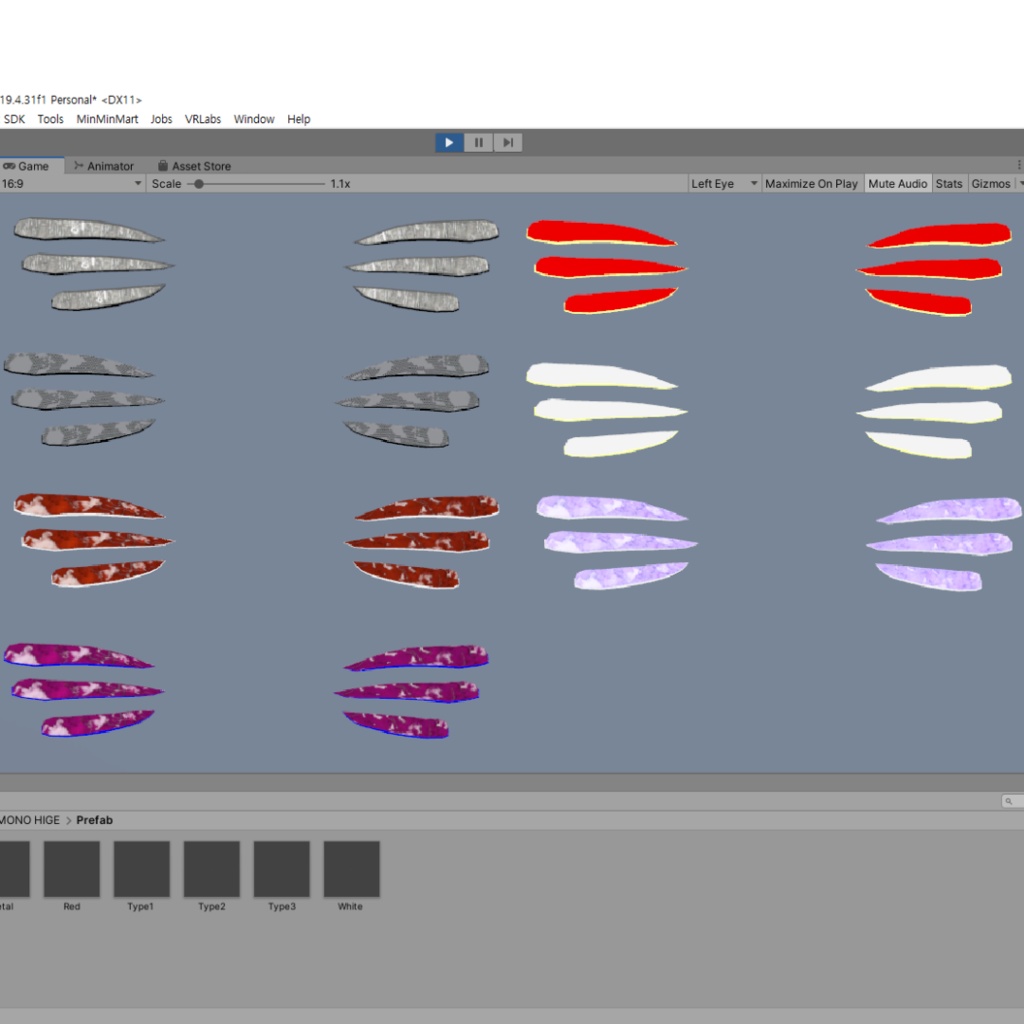Click the Step frame button
This screenshot has height=1024, width=1024.
pos(508,142)
